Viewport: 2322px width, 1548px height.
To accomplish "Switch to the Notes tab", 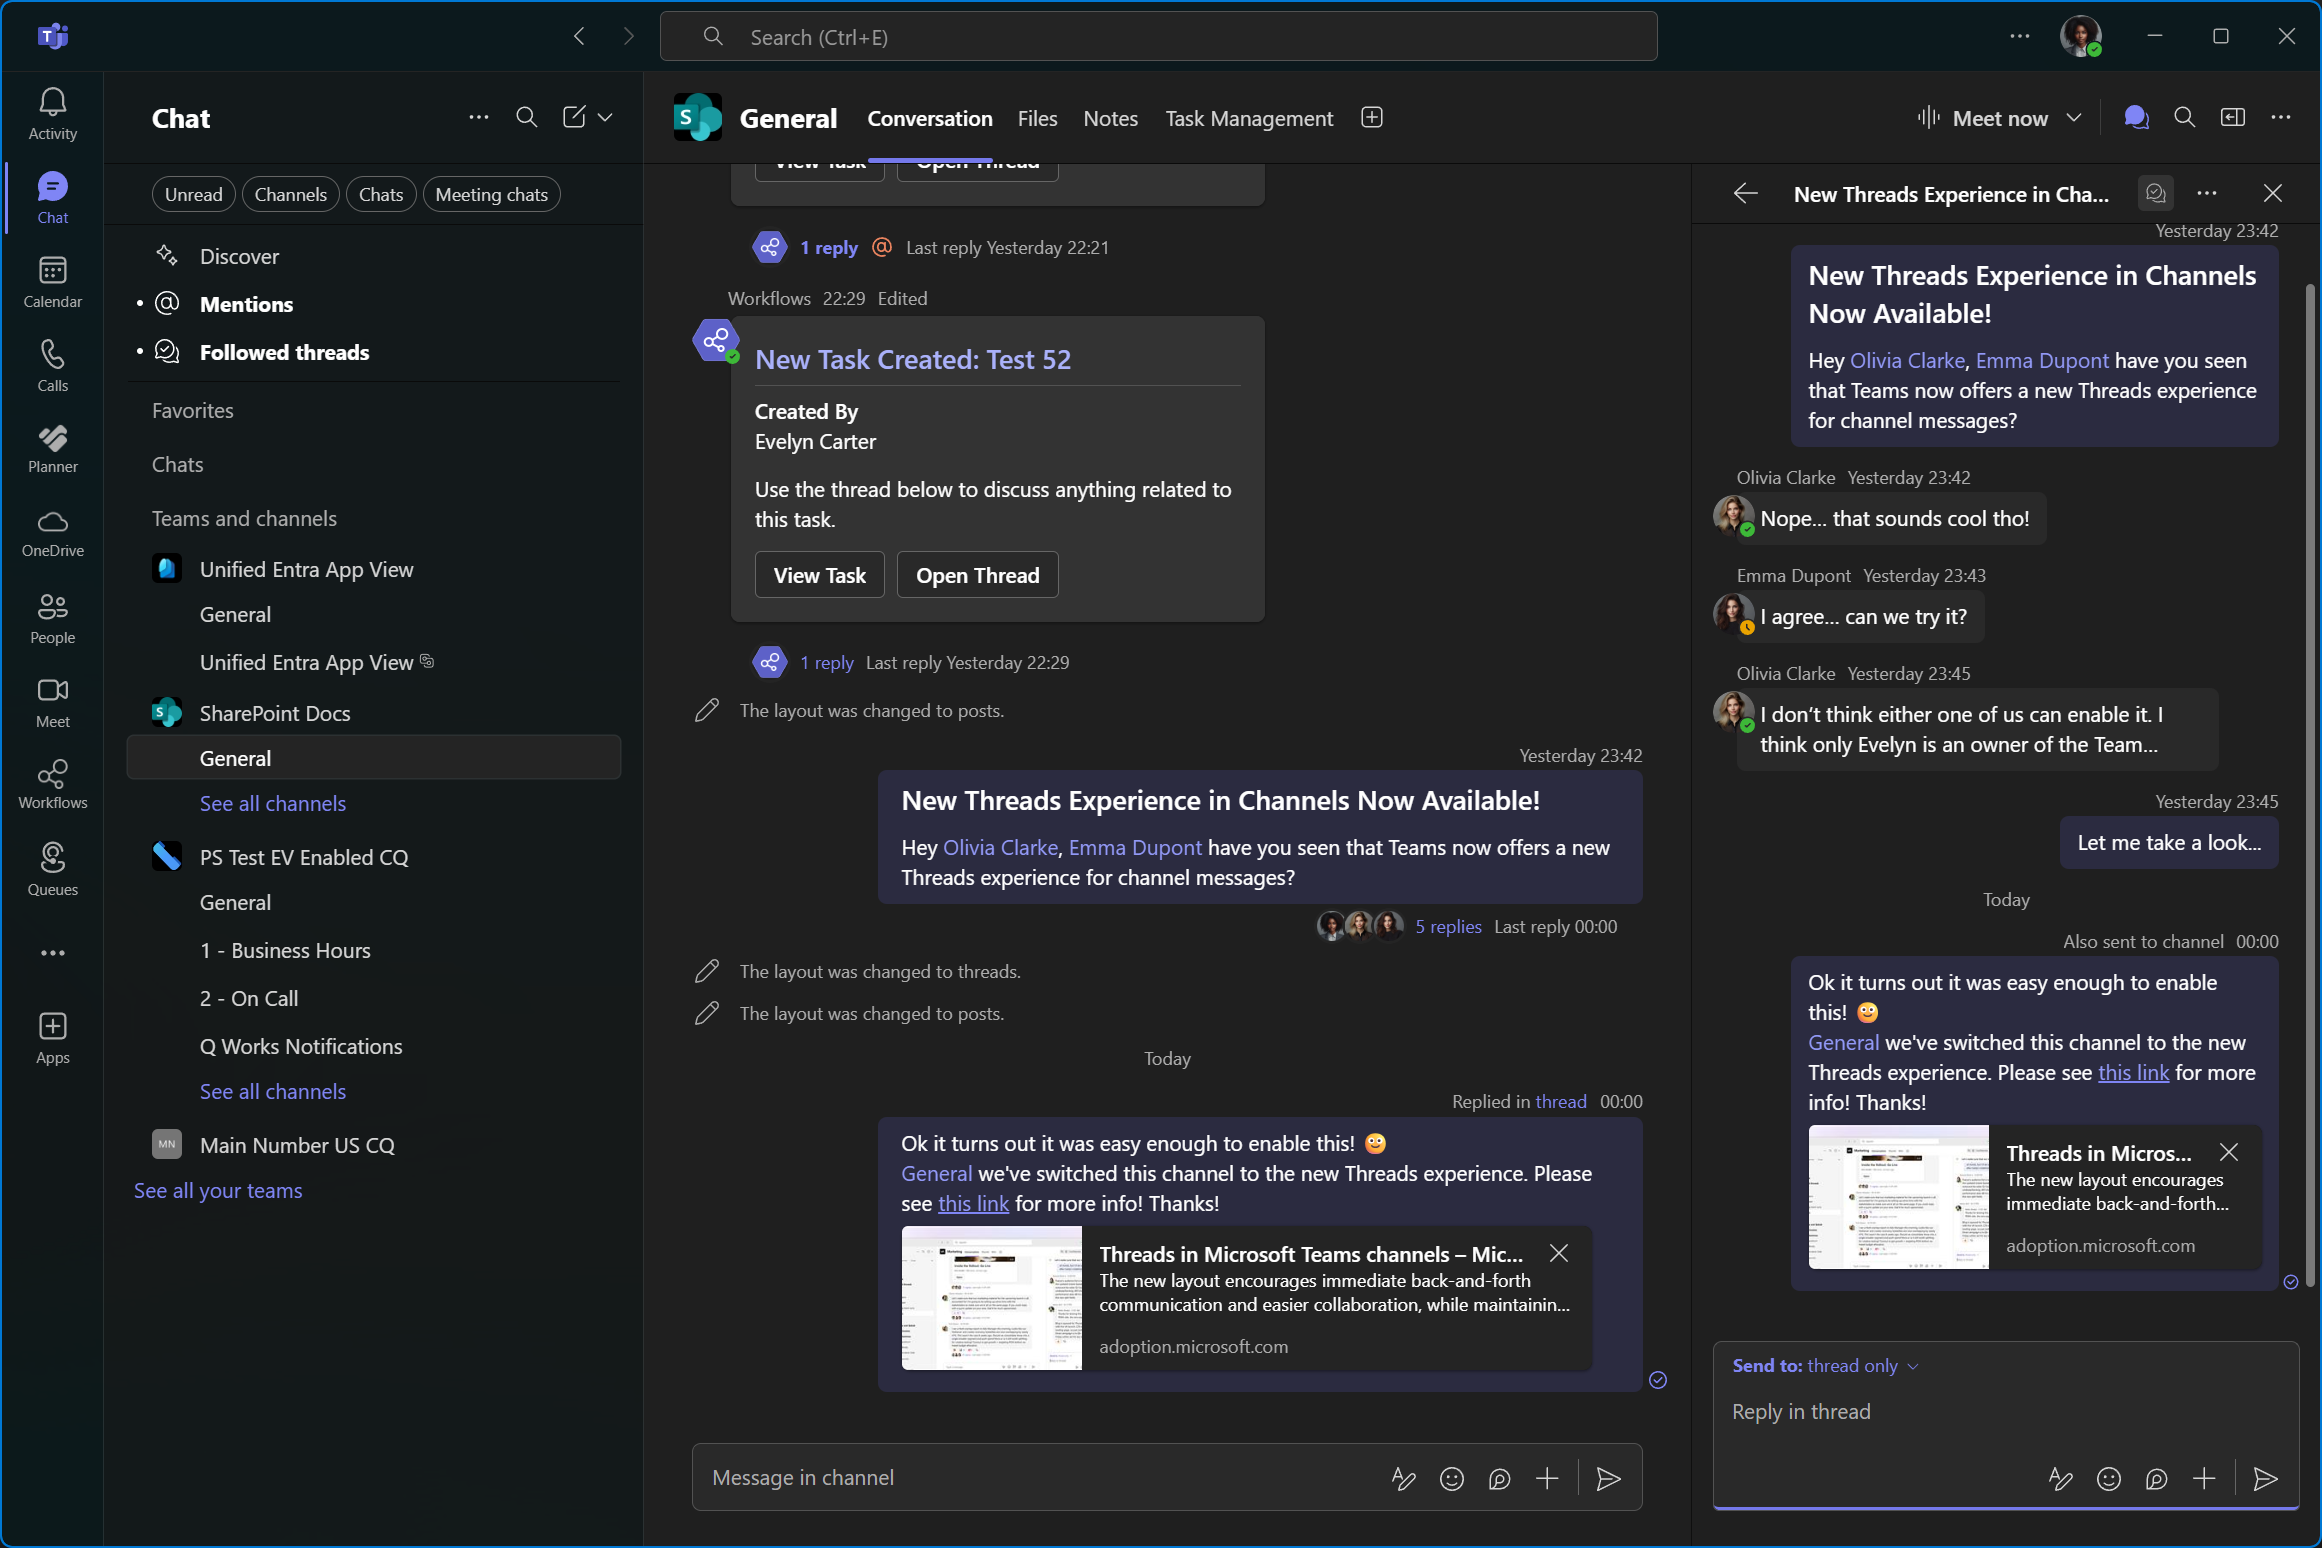I will coord(1110,118).
